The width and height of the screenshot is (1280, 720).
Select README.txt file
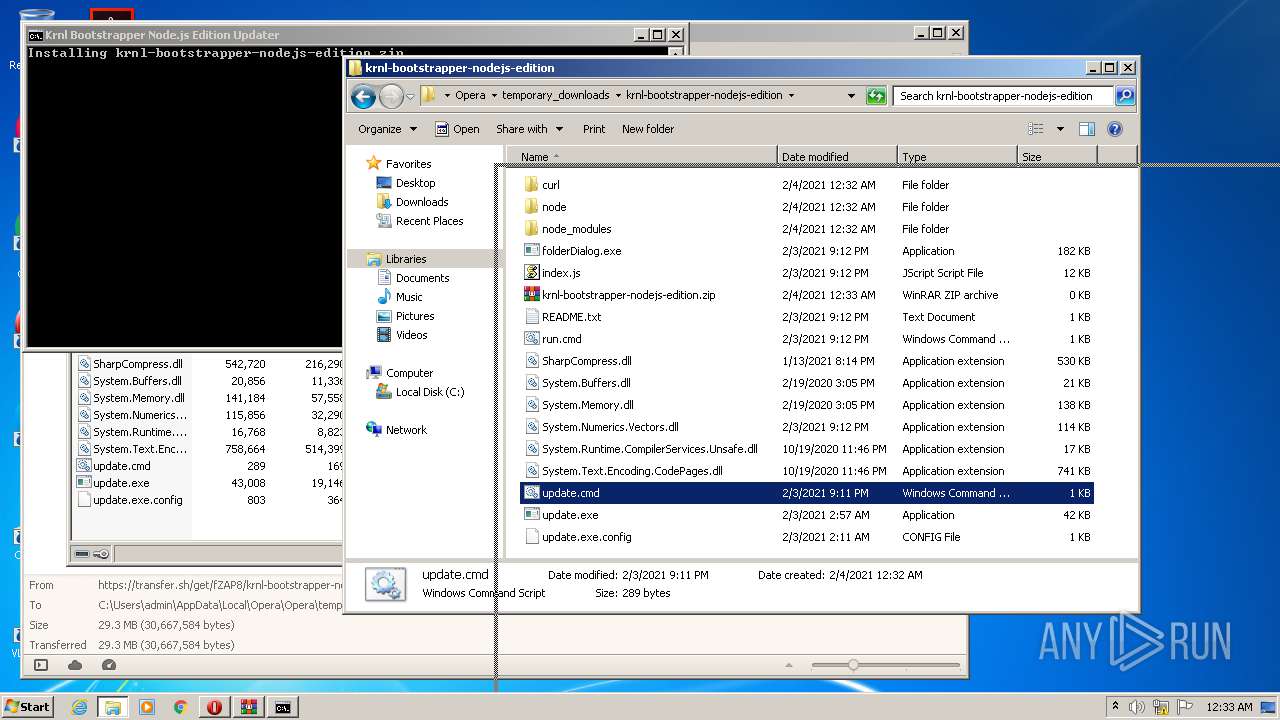[562, 317]
